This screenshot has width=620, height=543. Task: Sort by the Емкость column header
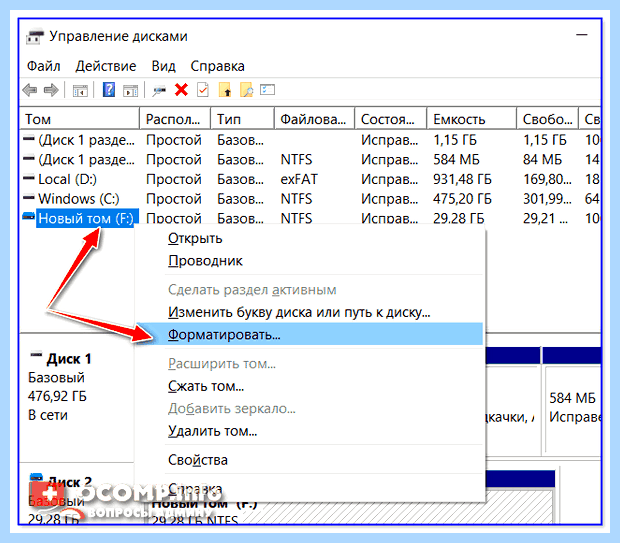[x=471, y=119]
